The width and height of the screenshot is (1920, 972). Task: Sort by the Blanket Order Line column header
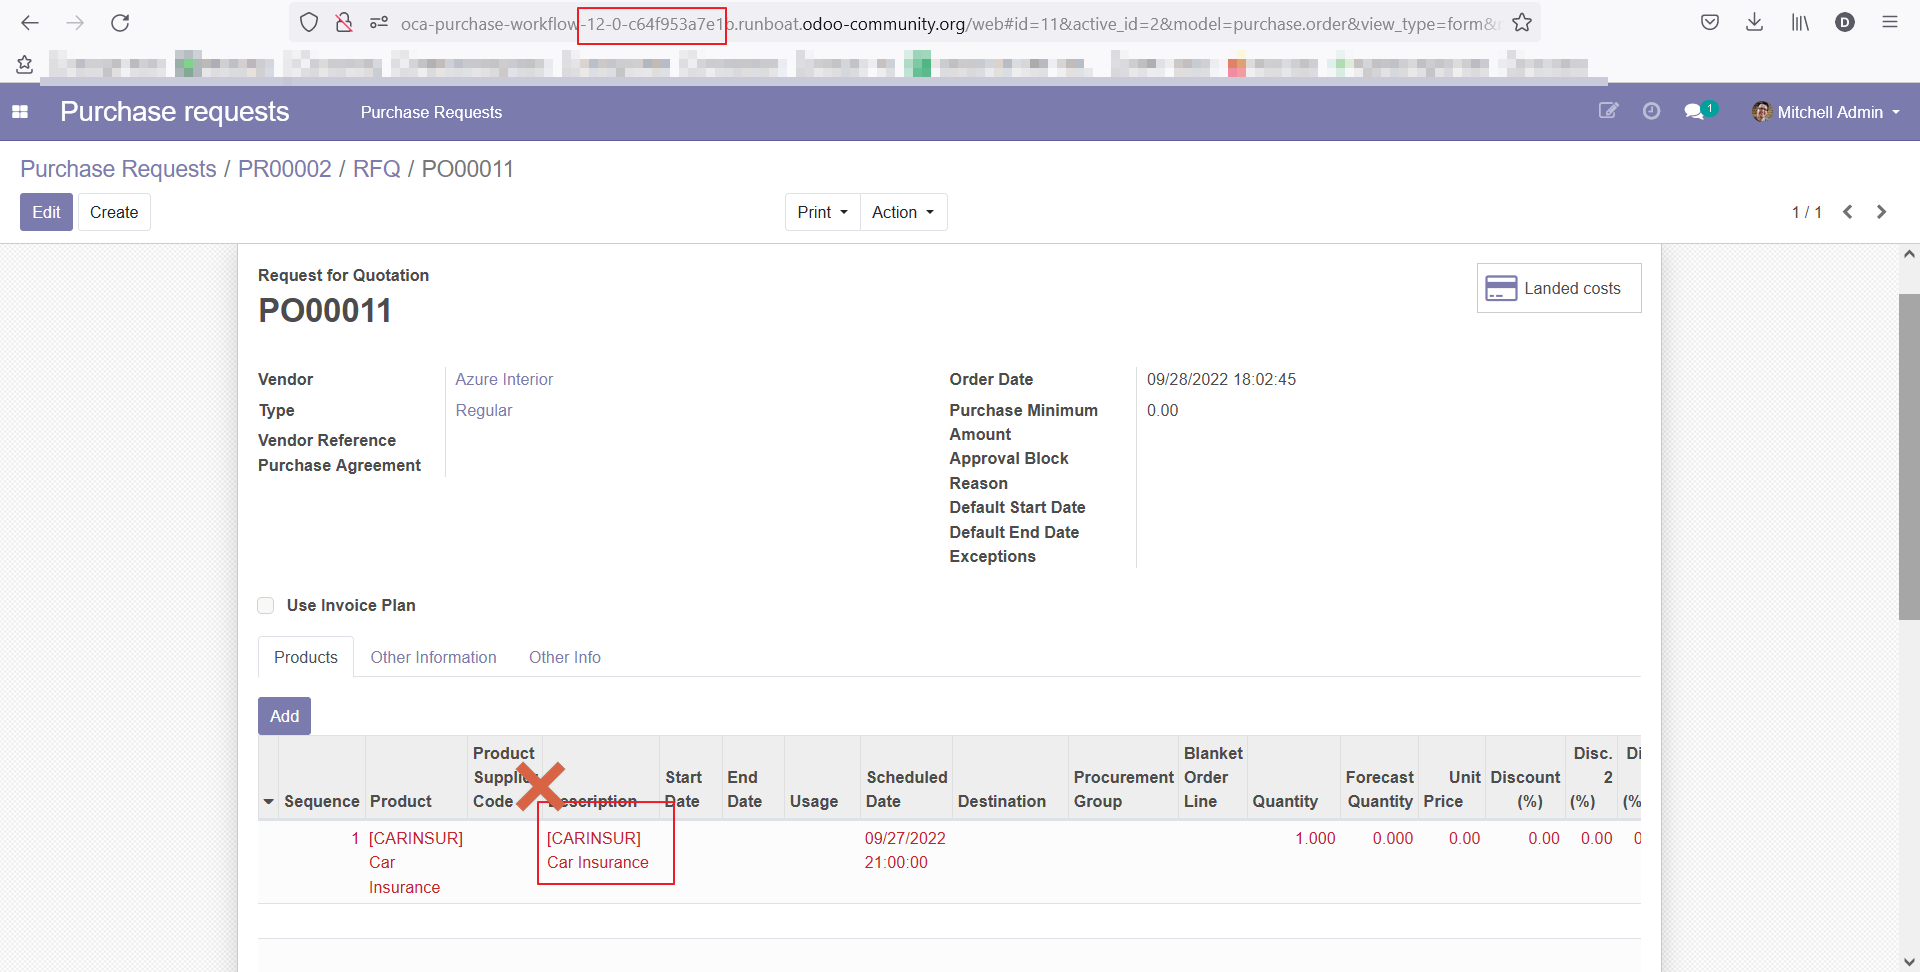[x=1213, y=777]
